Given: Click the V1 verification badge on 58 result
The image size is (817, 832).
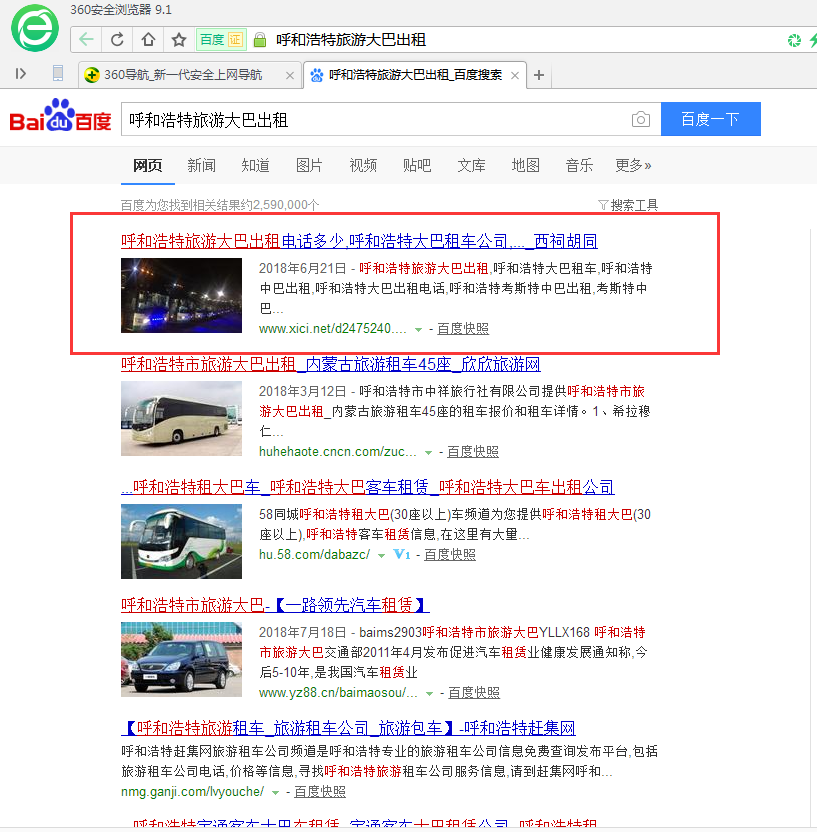Looking at the screenshot, I should [402, 554].
